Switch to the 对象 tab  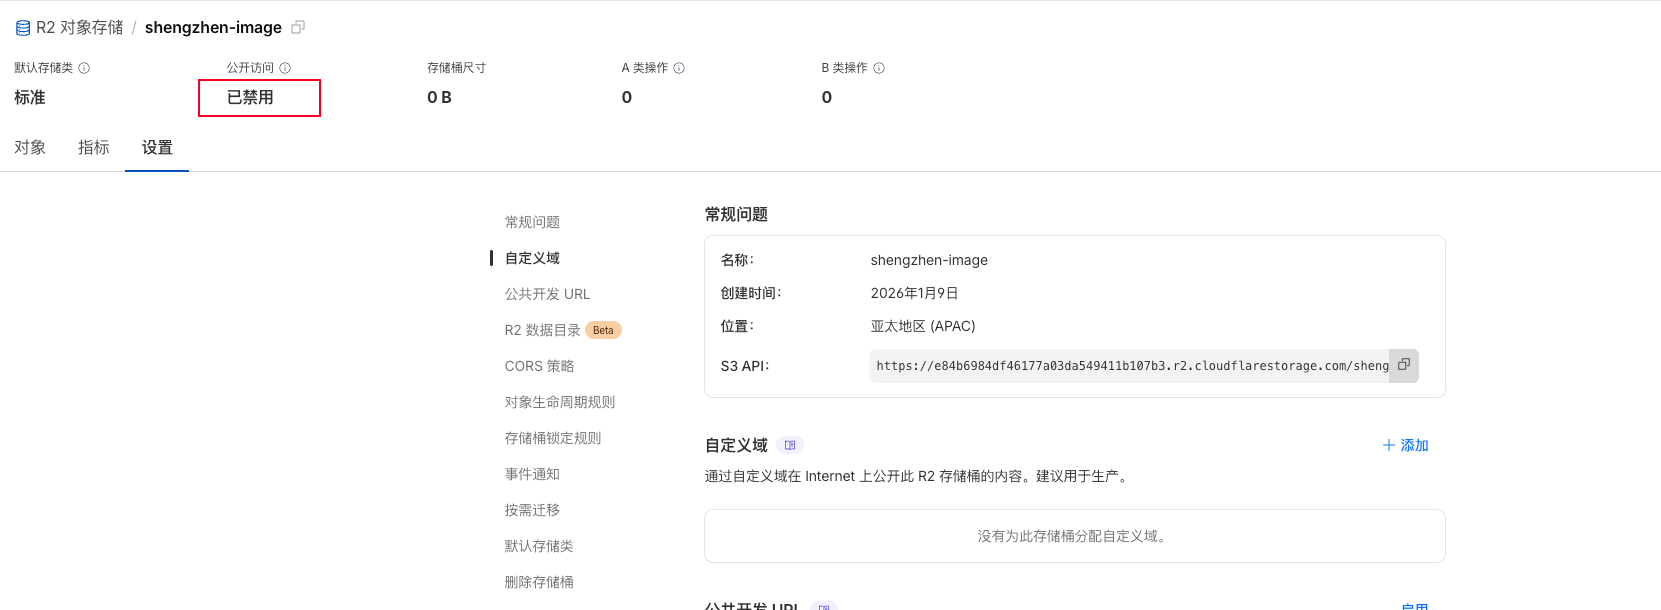30,147
